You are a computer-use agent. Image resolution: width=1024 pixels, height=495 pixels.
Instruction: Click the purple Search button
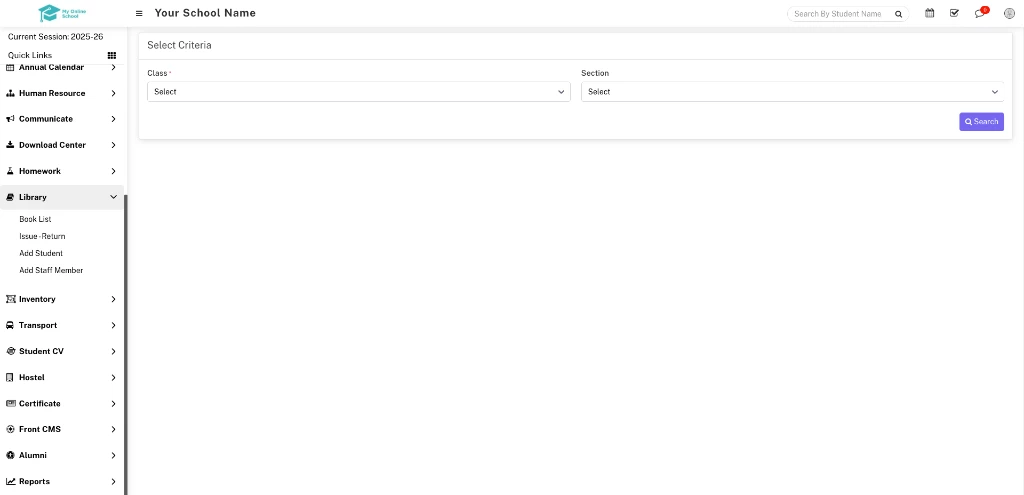tap(982, 121)
